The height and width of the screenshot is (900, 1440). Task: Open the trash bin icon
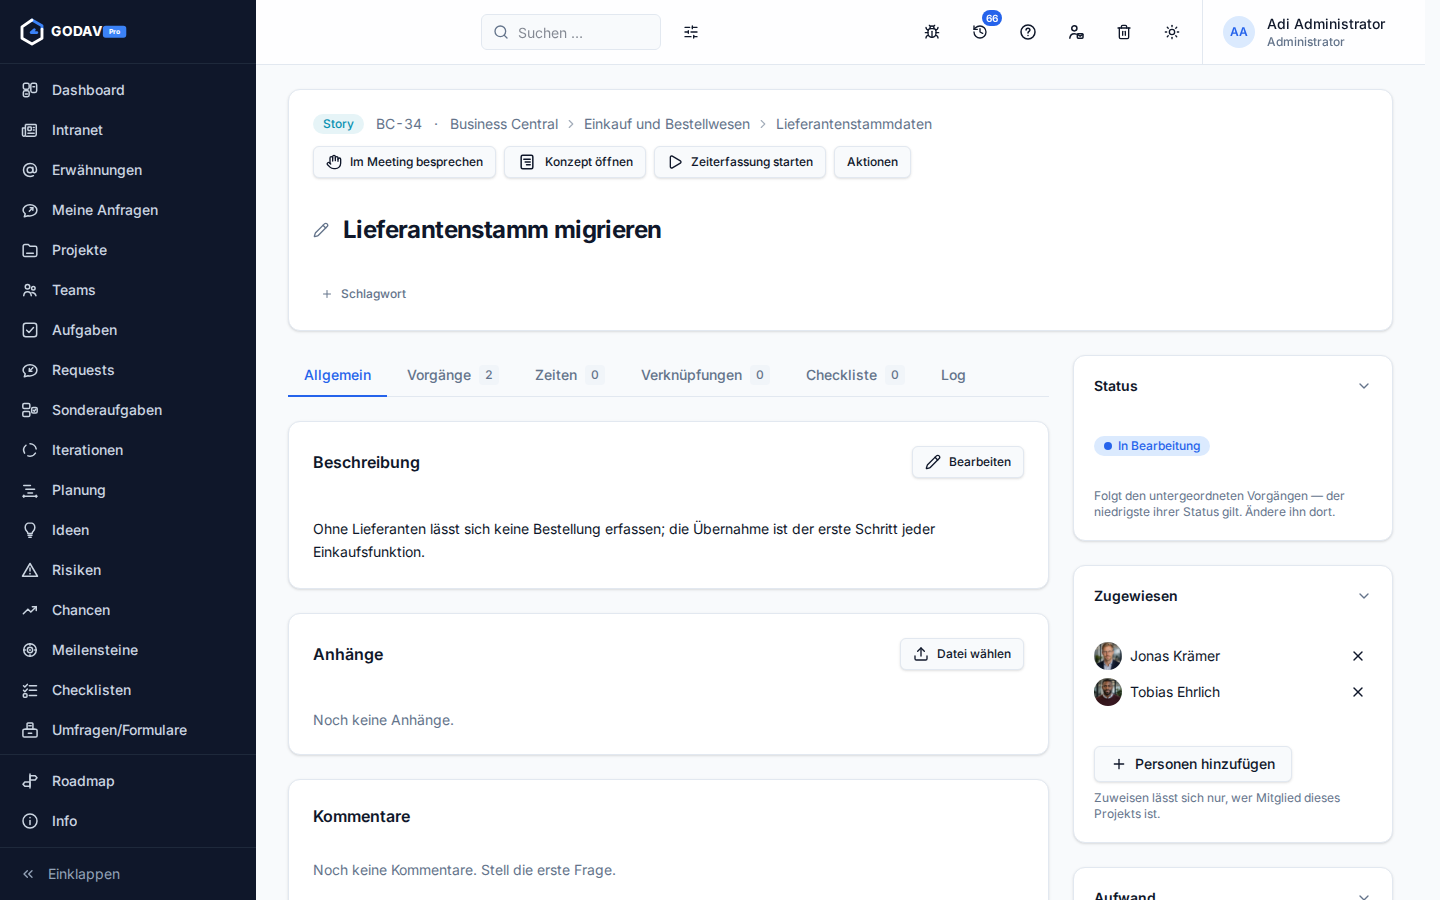(x=1124, y=32)
